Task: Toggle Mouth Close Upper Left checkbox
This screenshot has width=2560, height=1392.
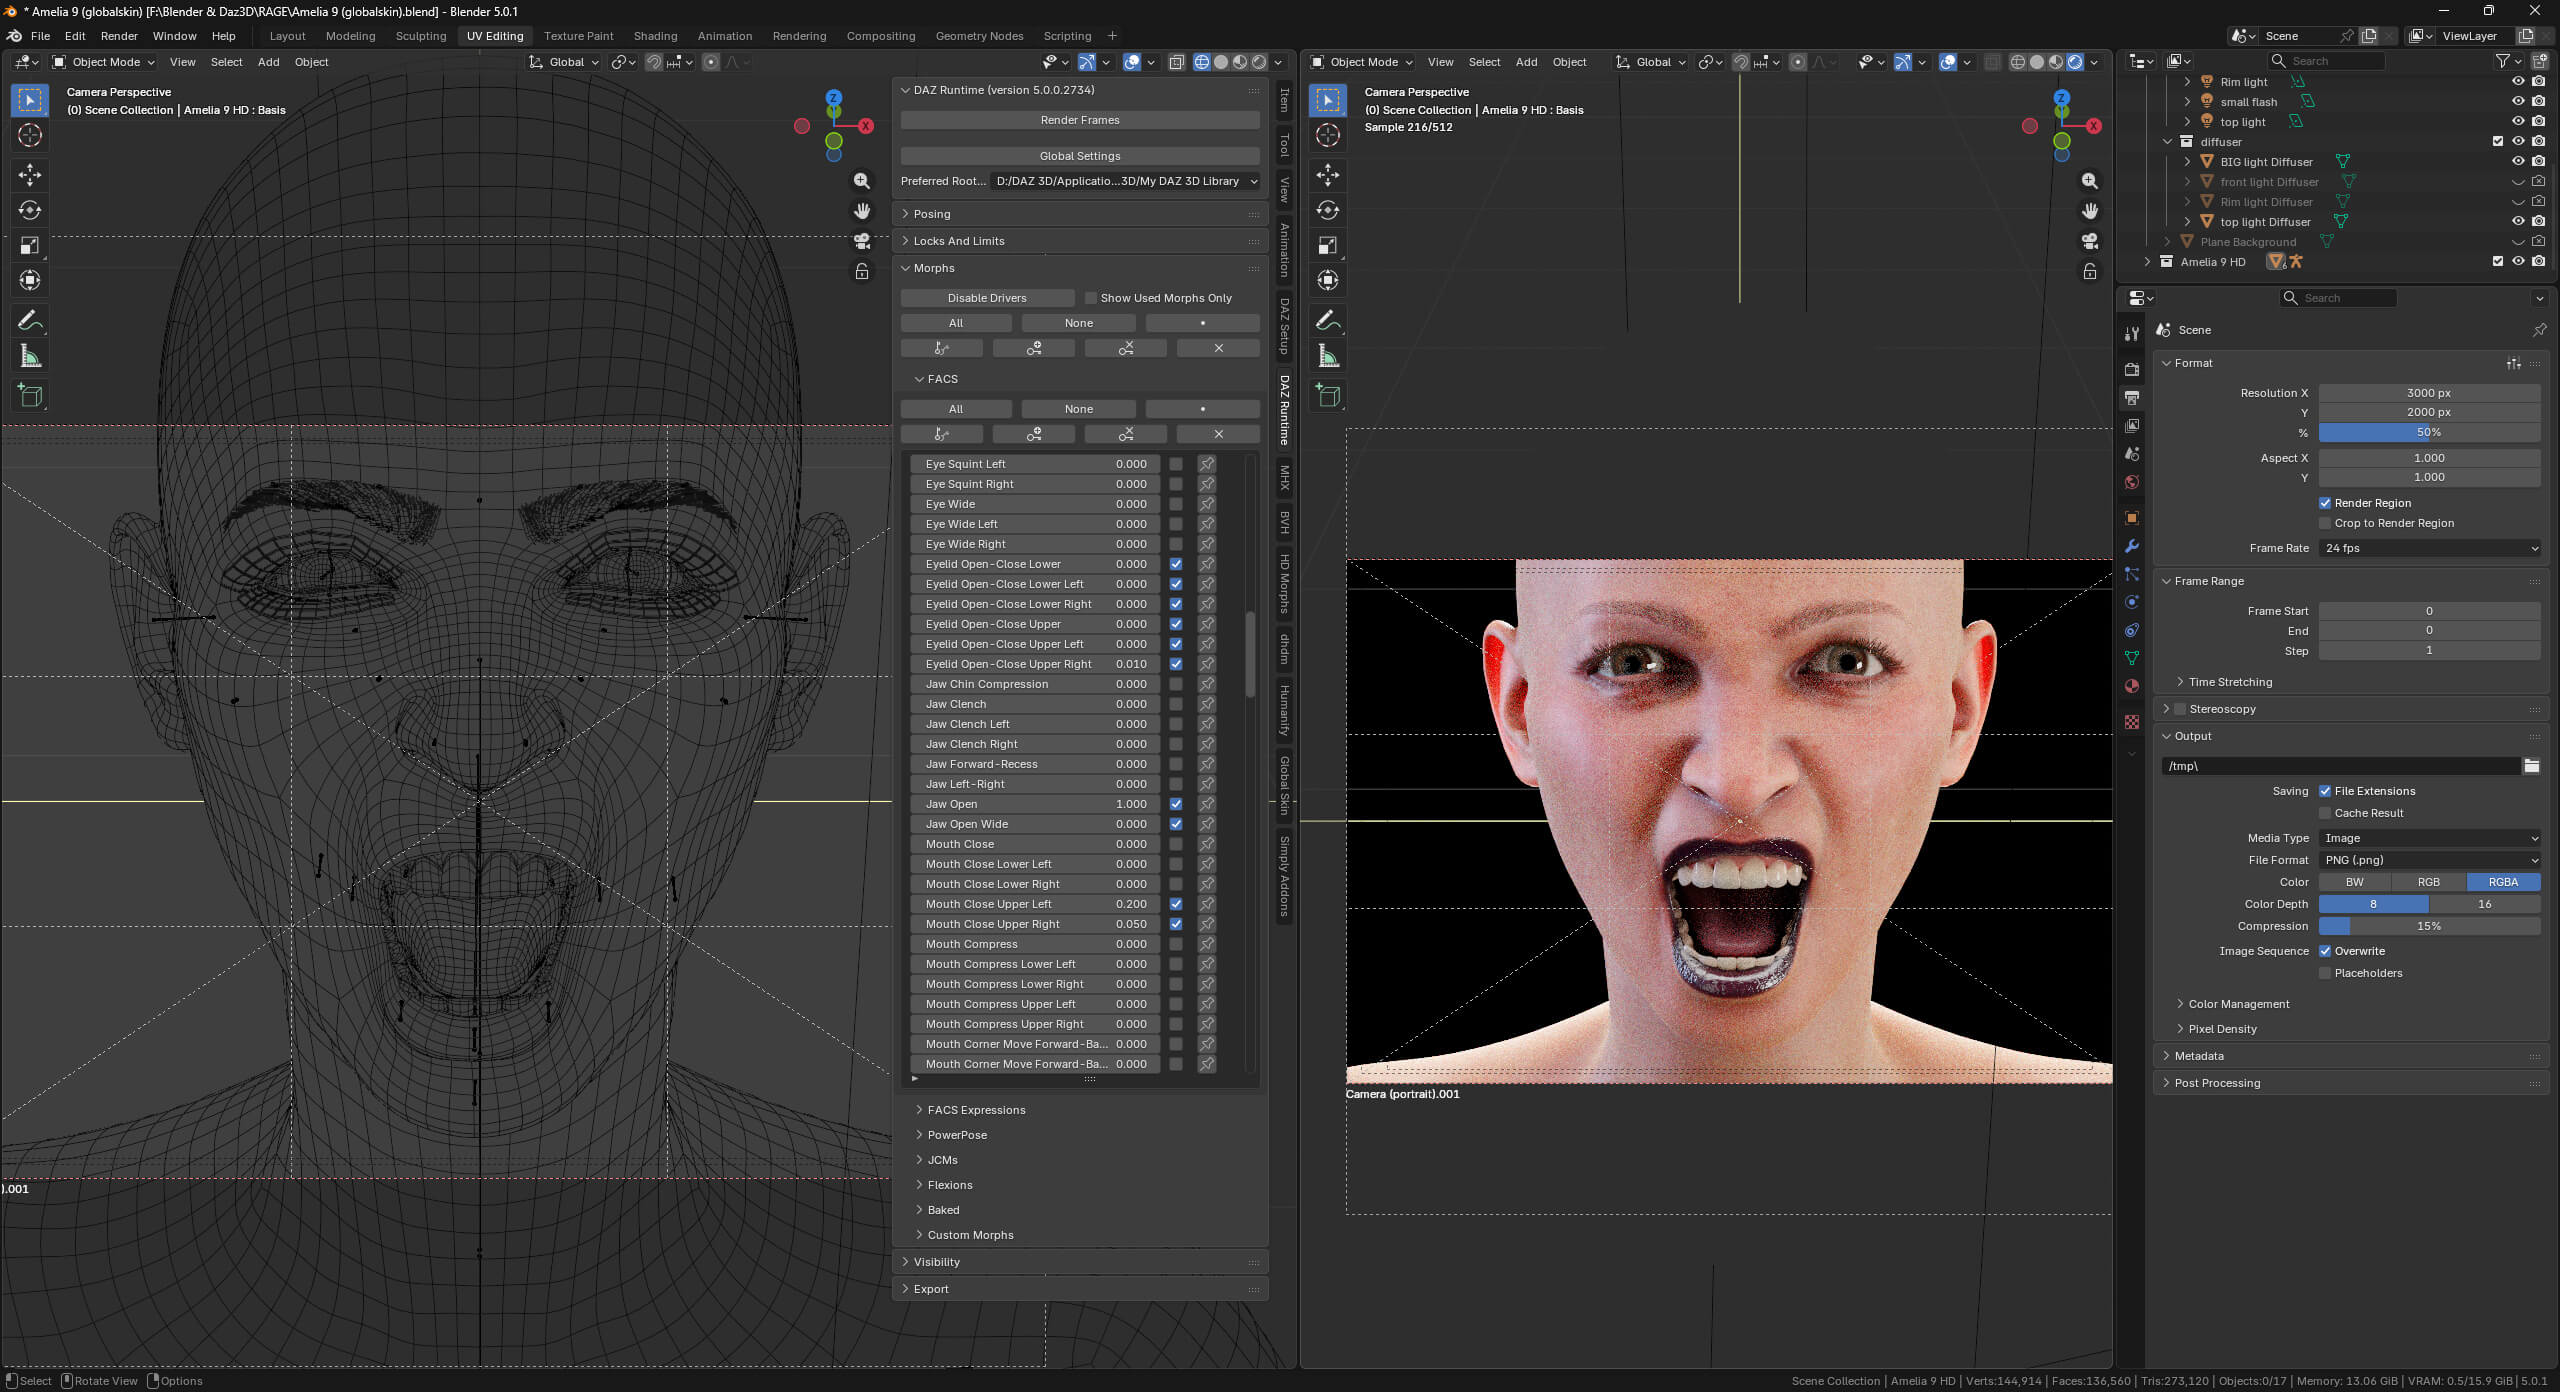Action: coord(1176,904)
